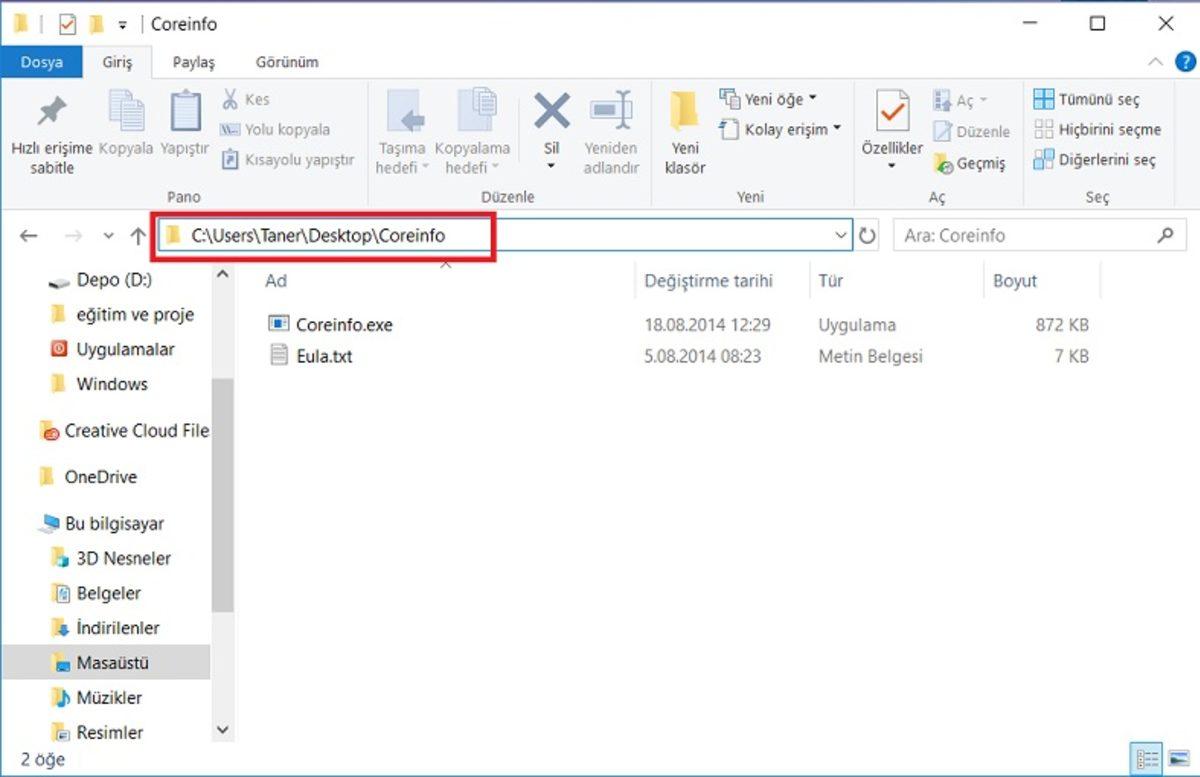Open the Dosya menu
This screenshot has width=1200, height=777.
(x=41, y=61)
